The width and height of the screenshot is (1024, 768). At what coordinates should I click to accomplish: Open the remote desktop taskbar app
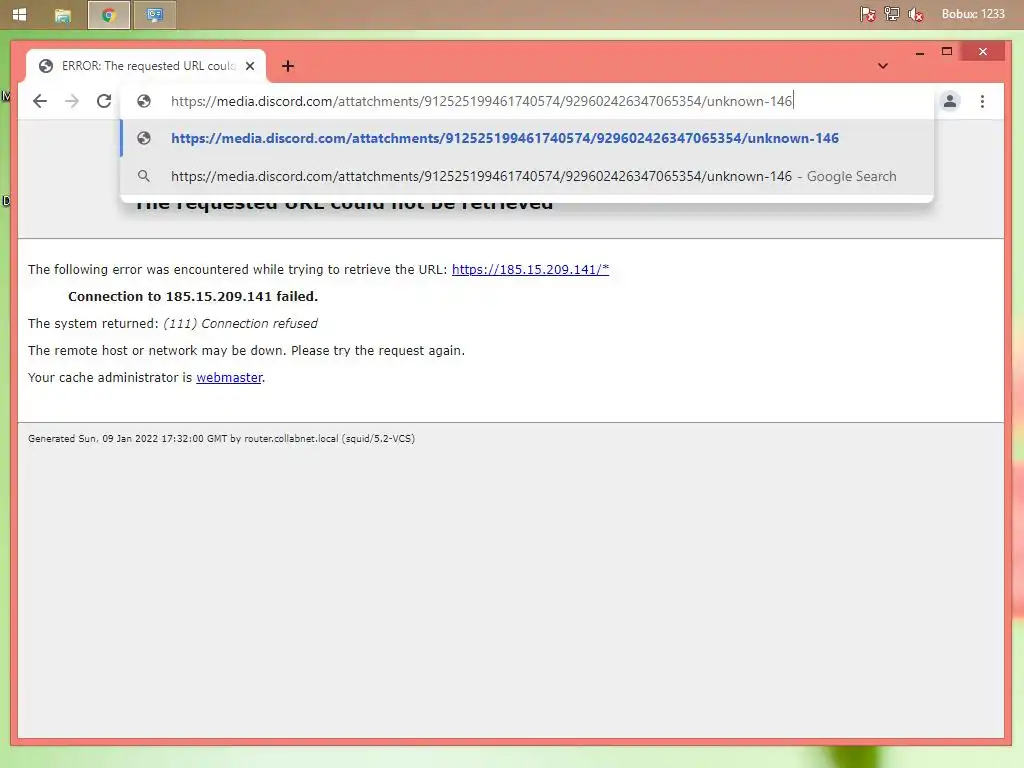point(155,15)
